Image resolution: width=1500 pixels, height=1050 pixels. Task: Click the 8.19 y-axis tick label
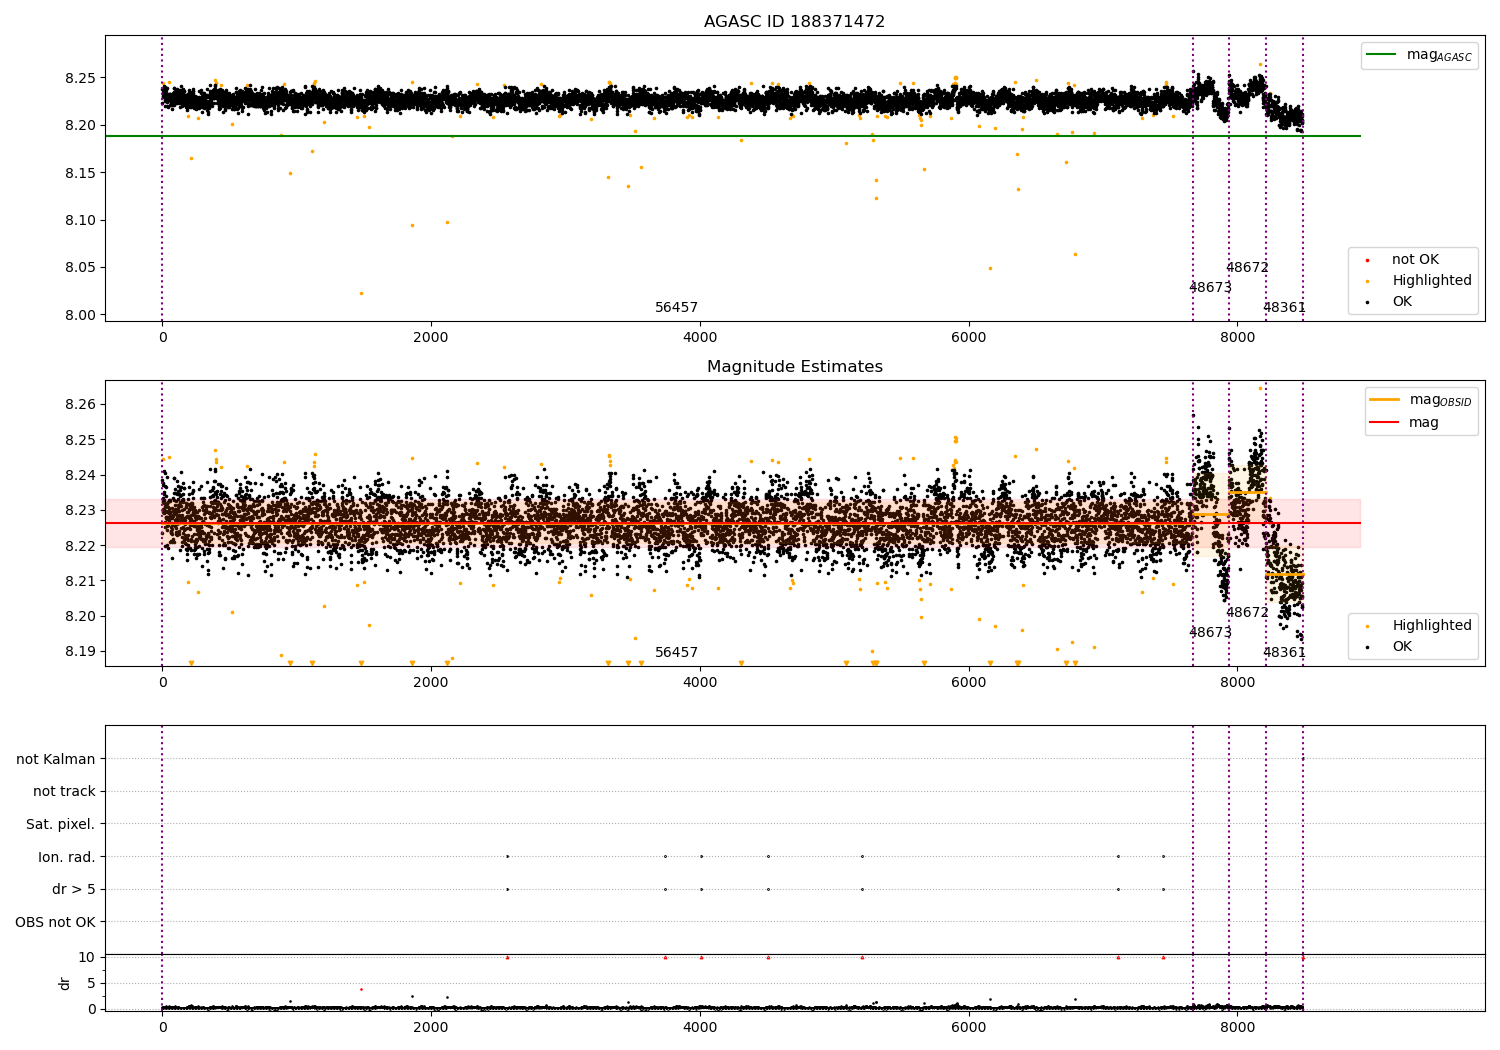[80, 651]
